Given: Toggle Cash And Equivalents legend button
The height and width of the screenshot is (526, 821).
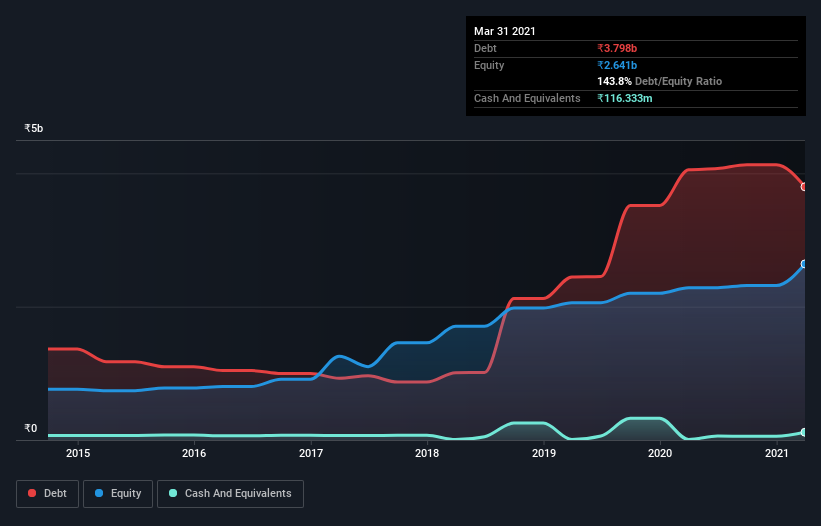Looking at the screenshot, I should pyautogui.click(x=230, y=494).
